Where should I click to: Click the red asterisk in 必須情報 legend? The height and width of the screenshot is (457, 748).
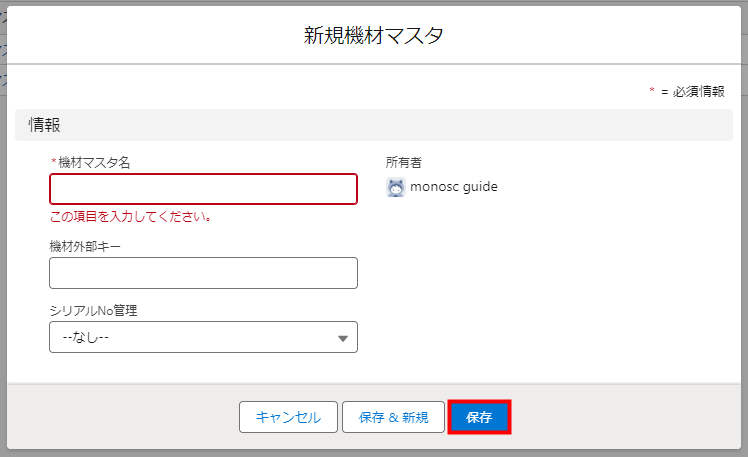click(x=652, y=91)
